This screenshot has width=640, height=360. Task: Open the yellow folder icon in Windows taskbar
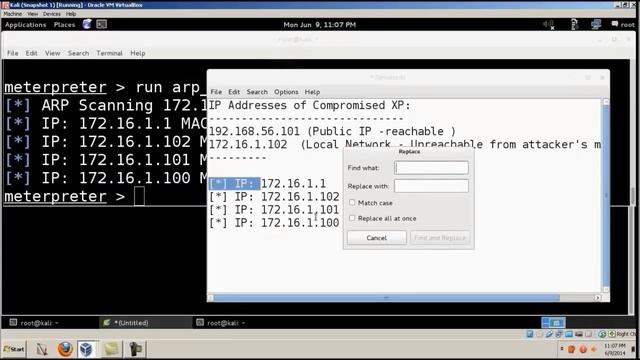click(x=111, y=349)
